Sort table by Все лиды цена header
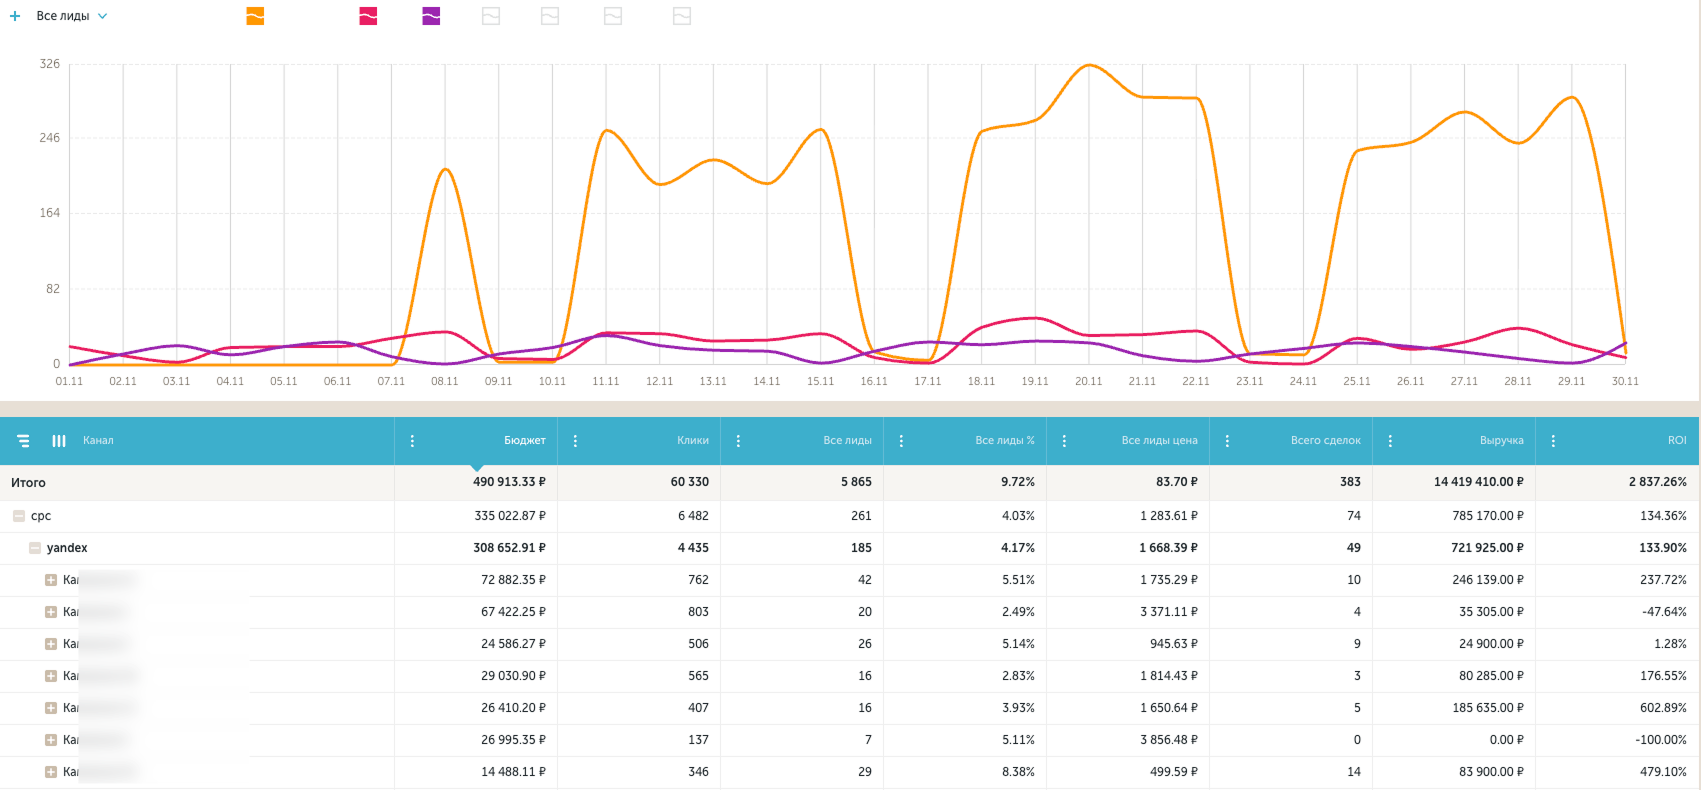This screenshot has width=1701, height=790. (1159, 441)
